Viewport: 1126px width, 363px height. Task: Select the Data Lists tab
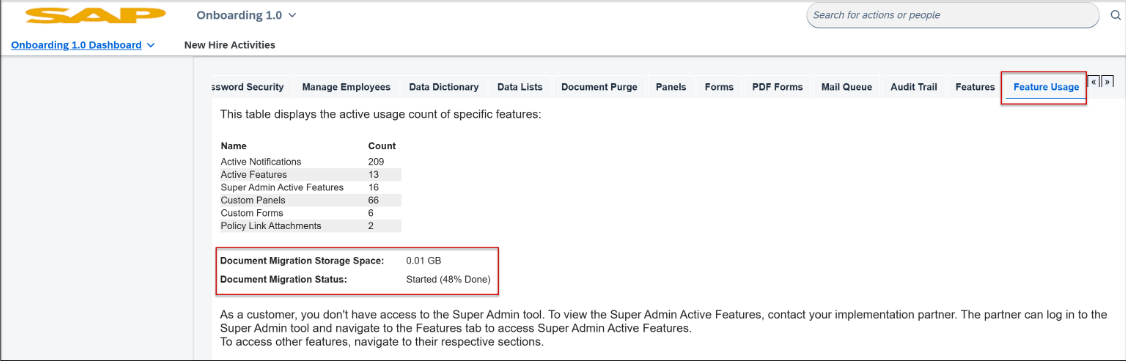520,87
